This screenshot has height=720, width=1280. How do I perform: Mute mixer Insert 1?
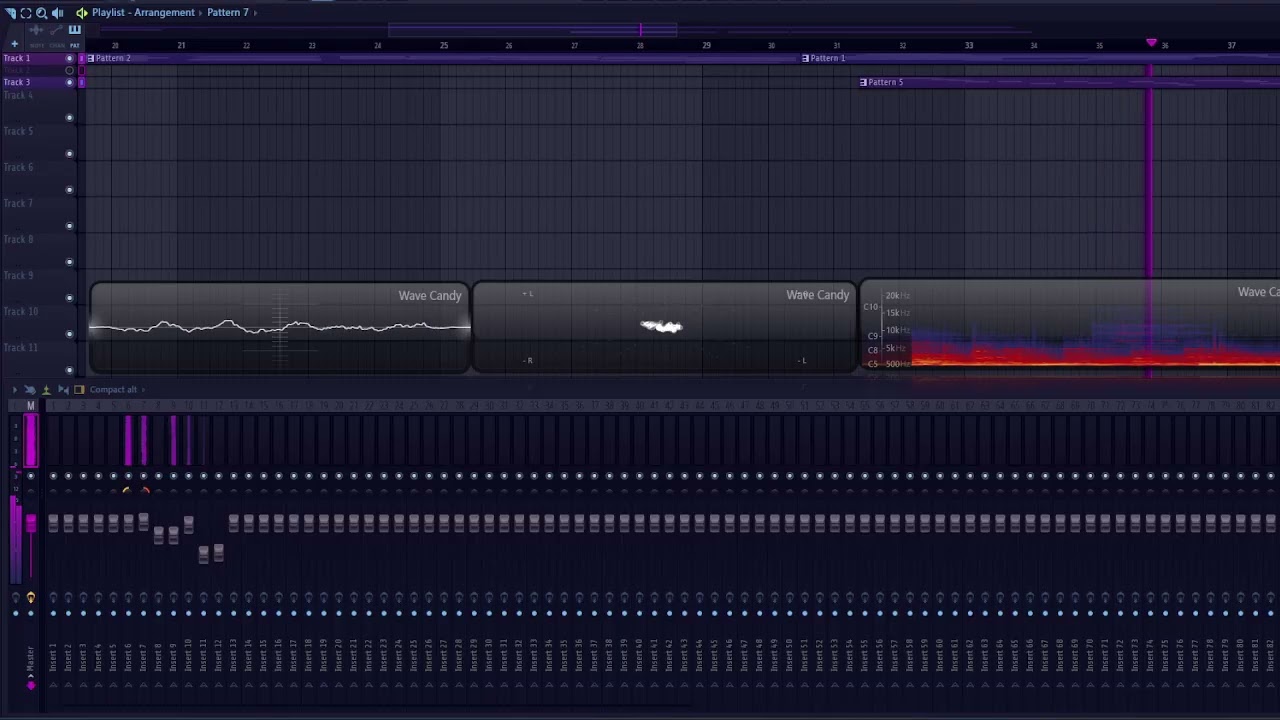pos(53,476)
